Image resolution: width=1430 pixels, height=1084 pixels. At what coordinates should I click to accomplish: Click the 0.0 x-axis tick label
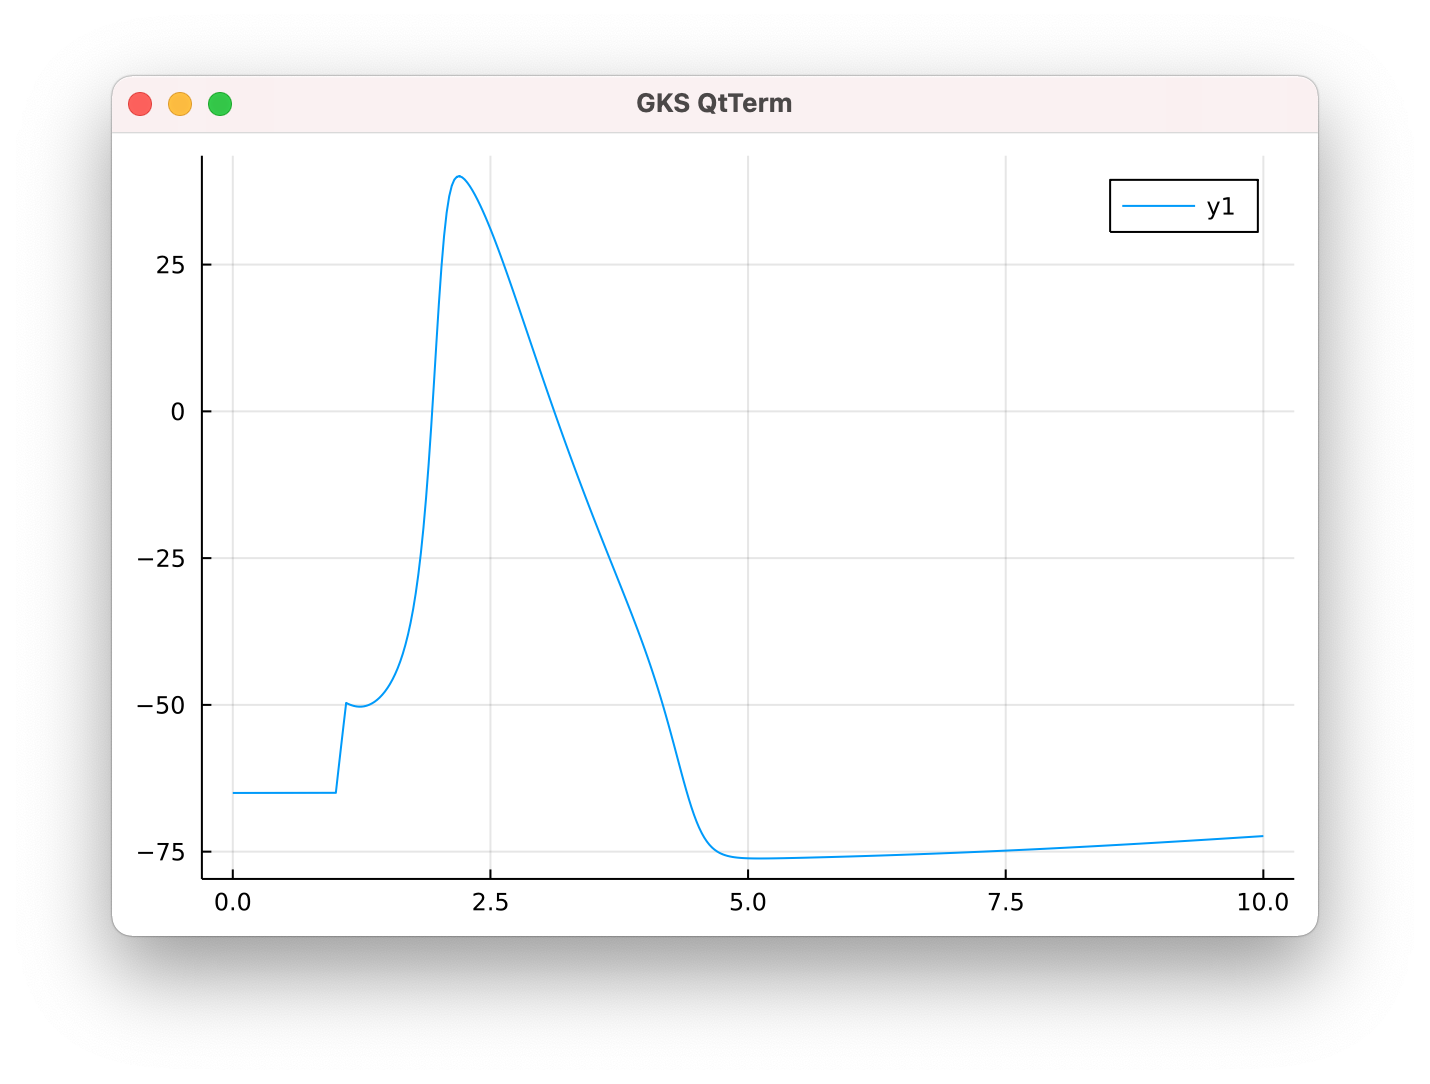pyautogui.click(x=233, y=903)
